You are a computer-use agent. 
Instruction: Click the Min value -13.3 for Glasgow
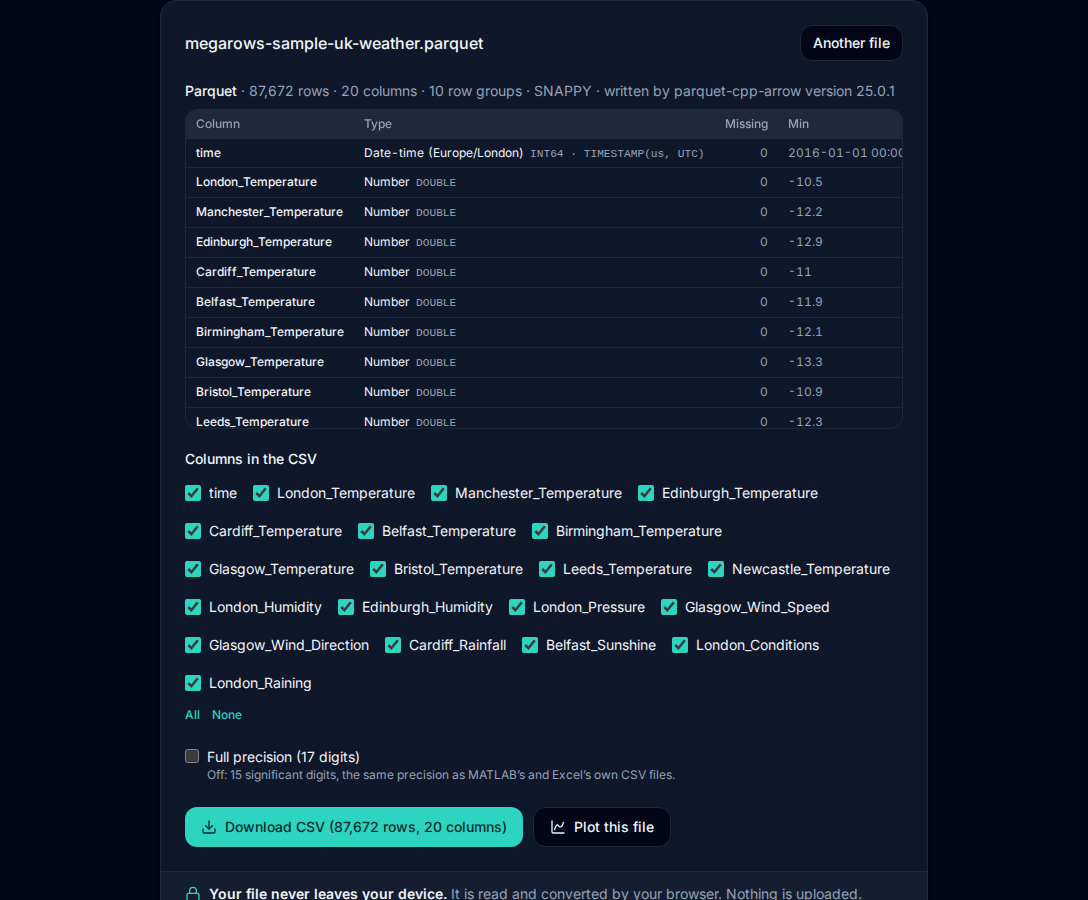click(x=806, y=362)
